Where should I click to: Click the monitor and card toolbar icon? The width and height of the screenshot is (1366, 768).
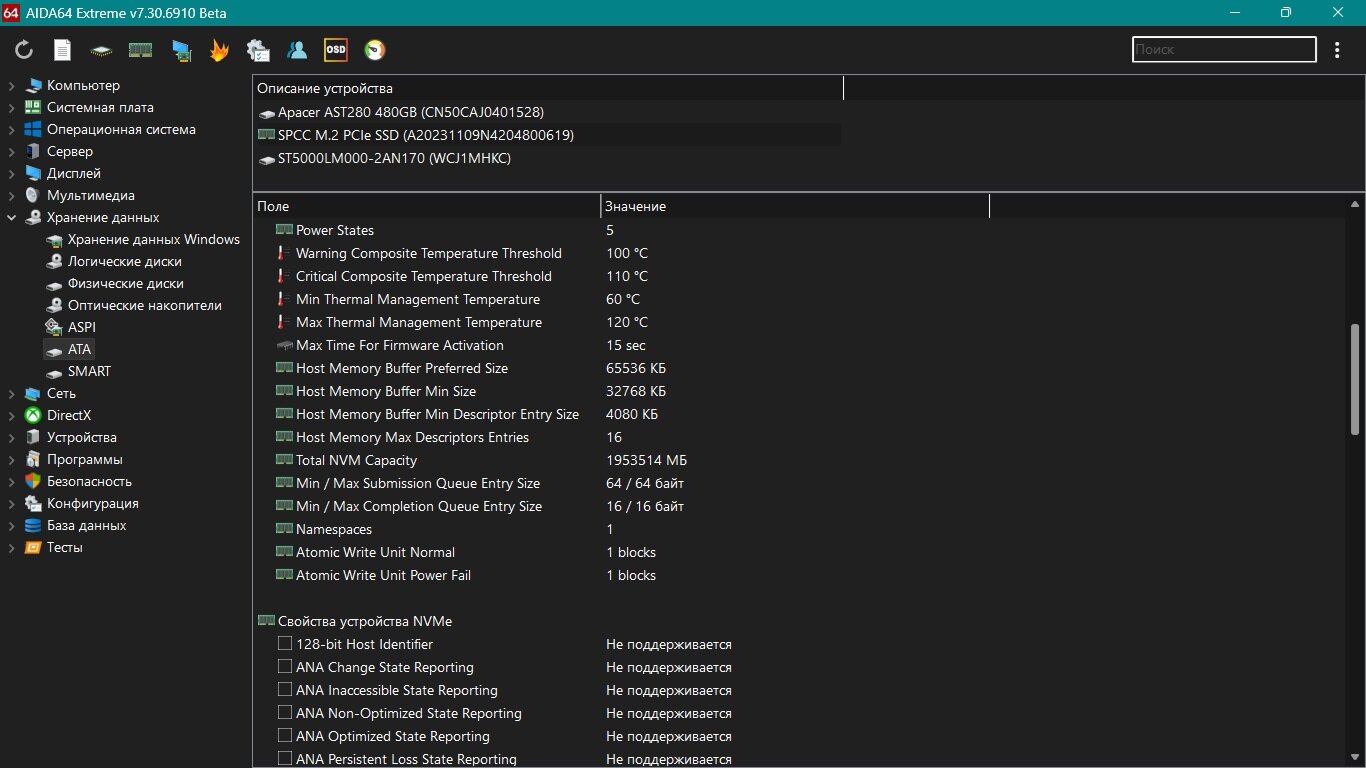[181, 50]
